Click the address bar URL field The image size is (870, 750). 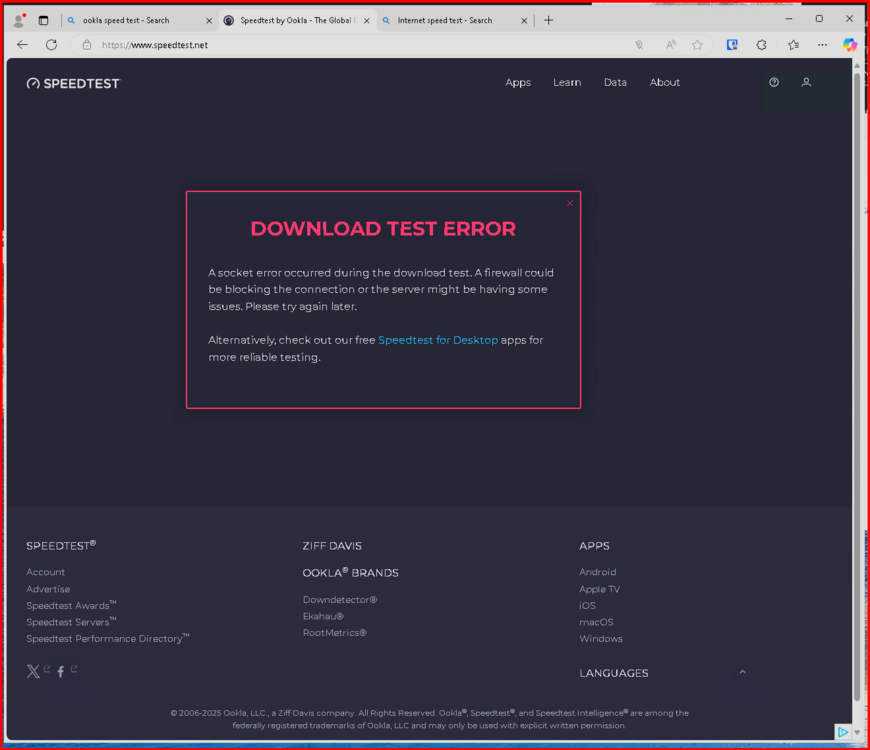pyautogui.click(x=355, y=45)
